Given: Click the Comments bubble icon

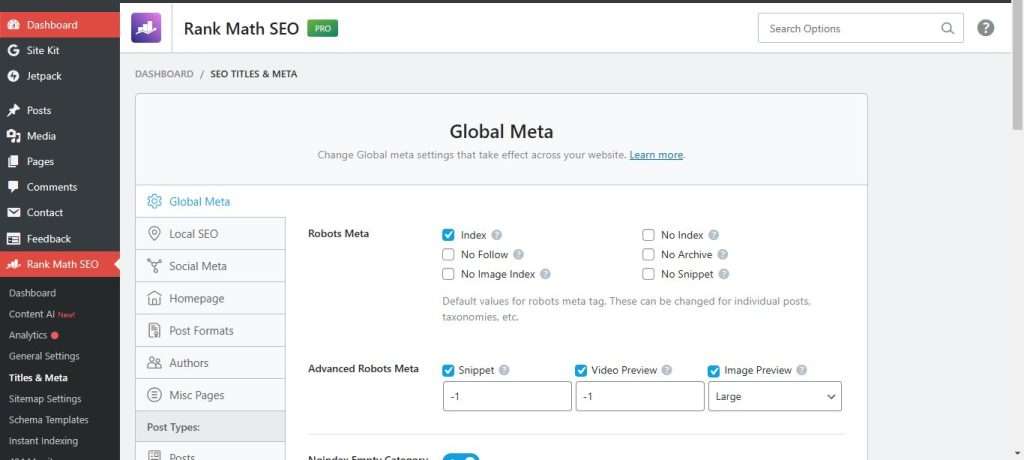Looking at the screenshot, I should click(x=14, y=187).
